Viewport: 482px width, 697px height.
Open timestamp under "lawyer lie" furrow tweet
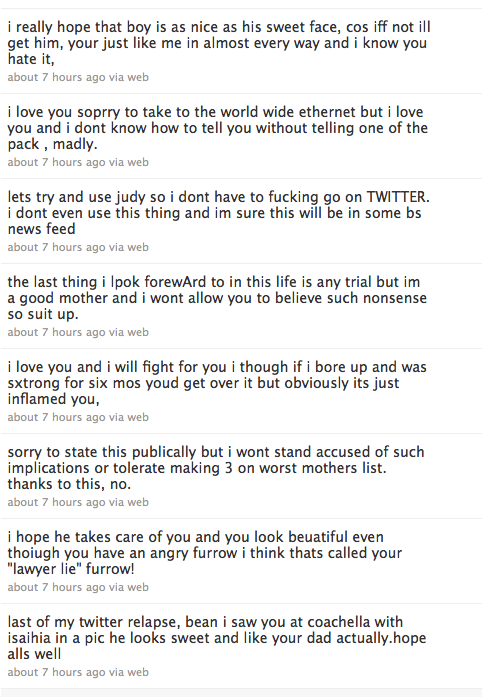(56, 587)
